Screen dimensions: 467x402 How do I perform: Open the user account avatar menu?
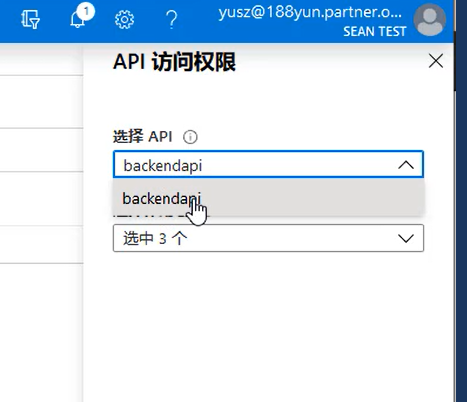click(429, 20)
